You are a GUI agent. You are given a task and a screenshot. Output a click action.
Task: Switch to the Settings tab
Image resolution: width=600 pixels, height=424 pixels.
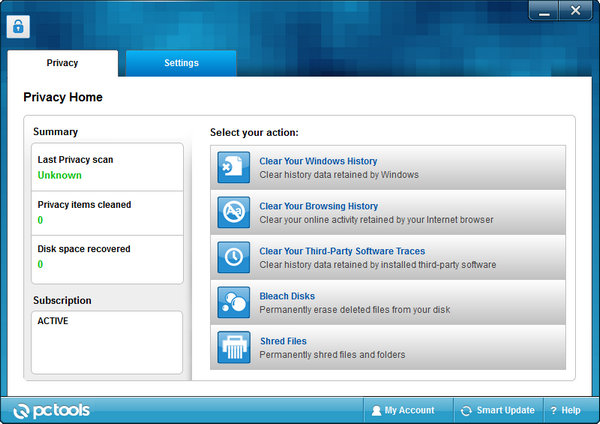click(x=181, y=63)
